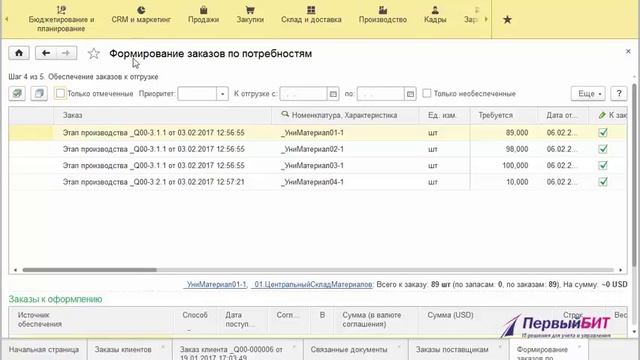
Task: Enable Только необеспеченные checkbox
Action: (x=427, y=93)
